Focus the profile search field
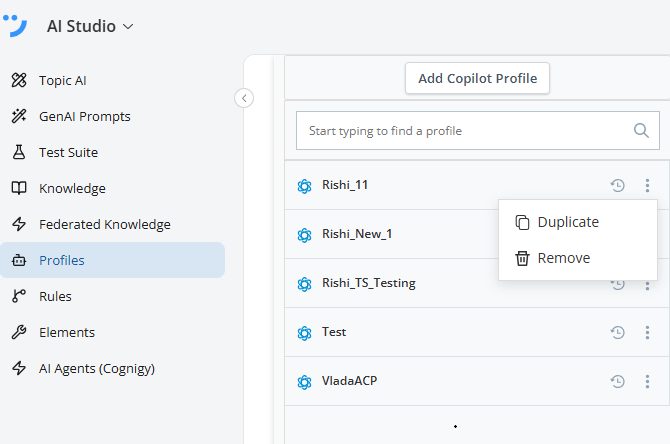This screenshot has height=444, width=670. click(478, 131)
